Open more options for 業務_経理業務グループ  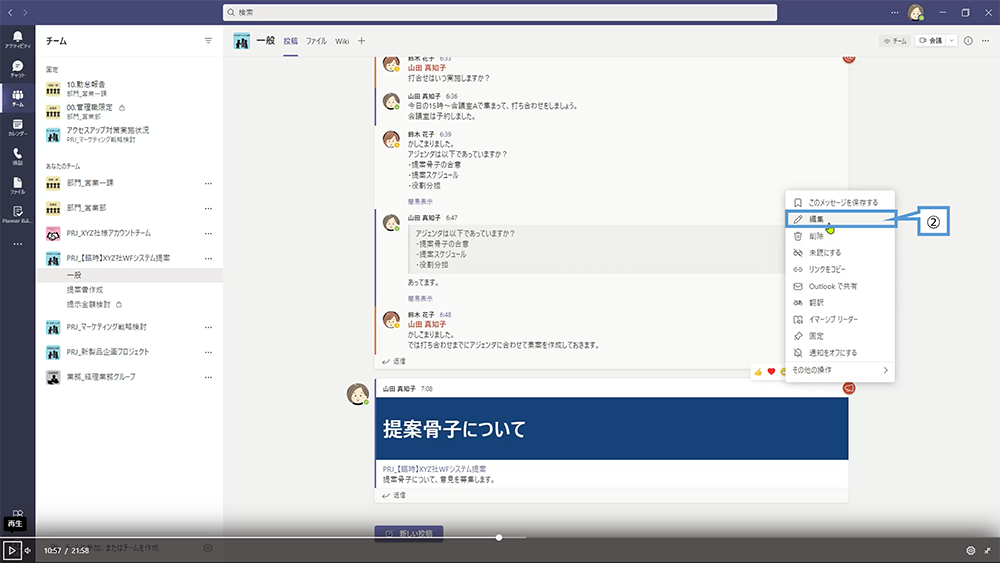[x=208, y=377]
